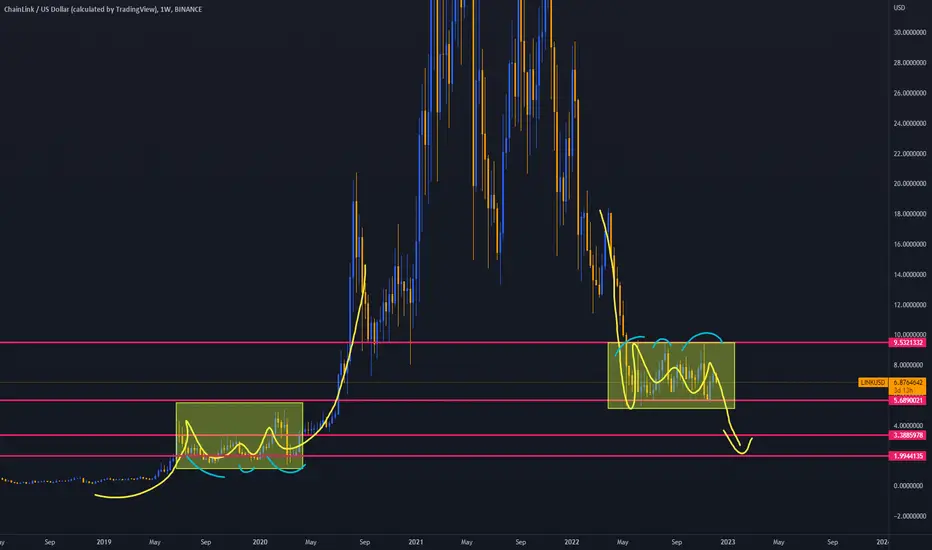The width and height of the screenshot is (932, 550).
Task: Click the 14.0000000 price axis label
Action: click(909, 275)
